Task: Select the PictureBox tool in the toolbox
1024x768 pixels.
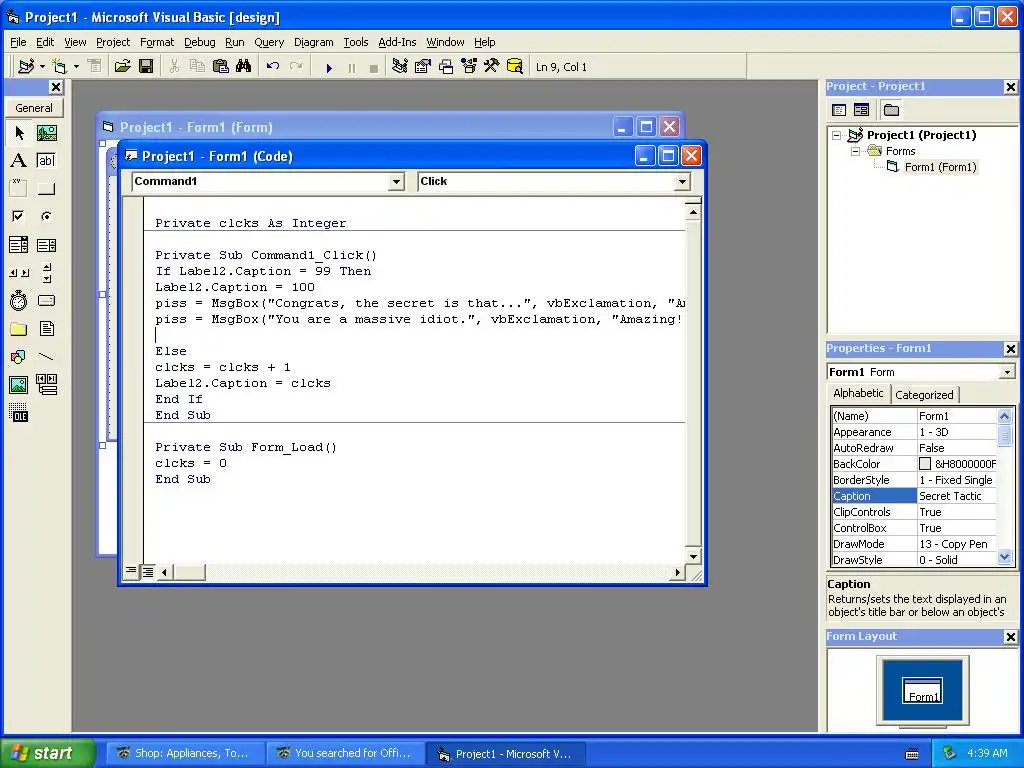Action: point(46,133)
